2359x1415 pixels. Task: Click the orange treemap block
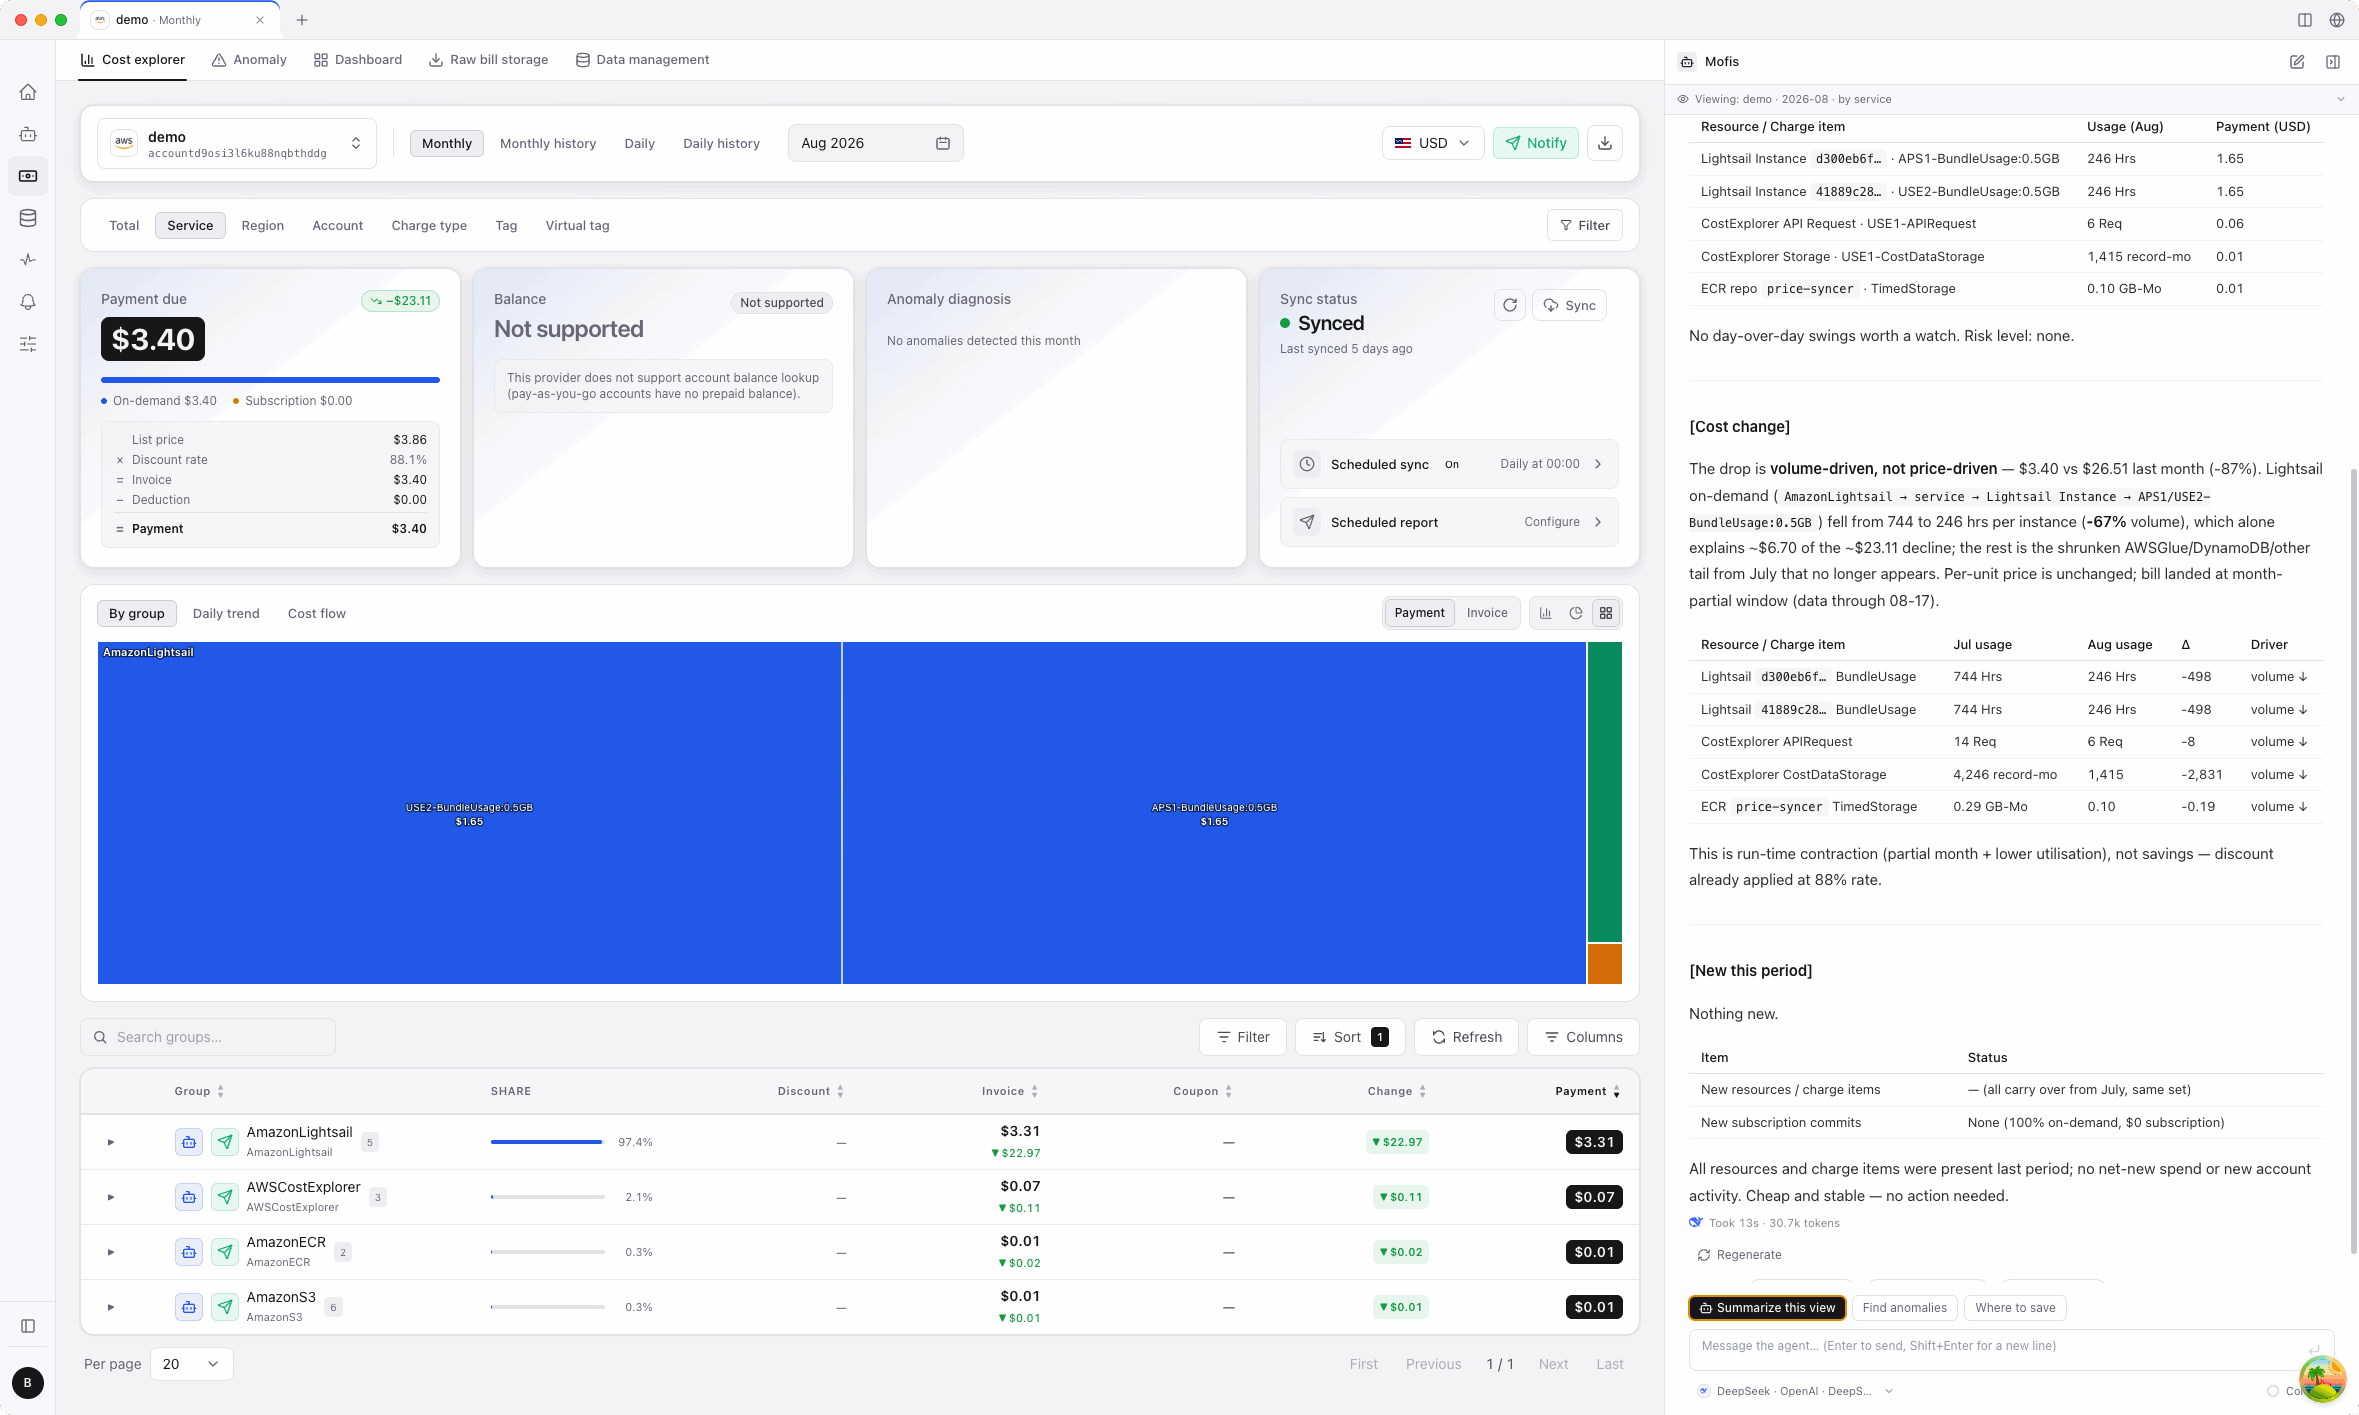(x=1604, y=964)
